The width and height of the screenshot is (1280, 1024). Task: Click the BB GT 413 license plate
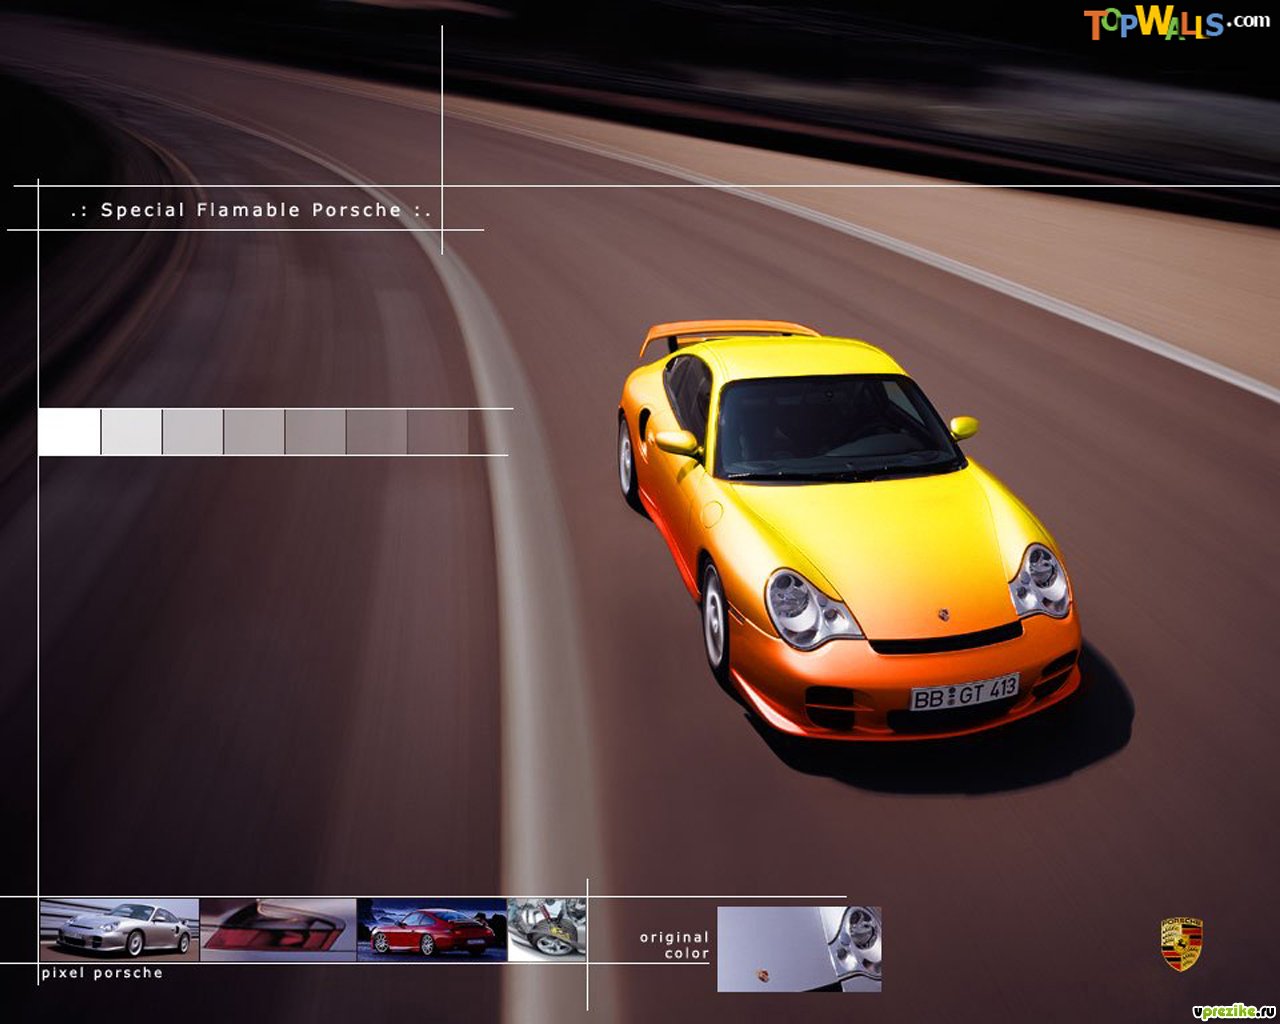[x=964, y=692]
